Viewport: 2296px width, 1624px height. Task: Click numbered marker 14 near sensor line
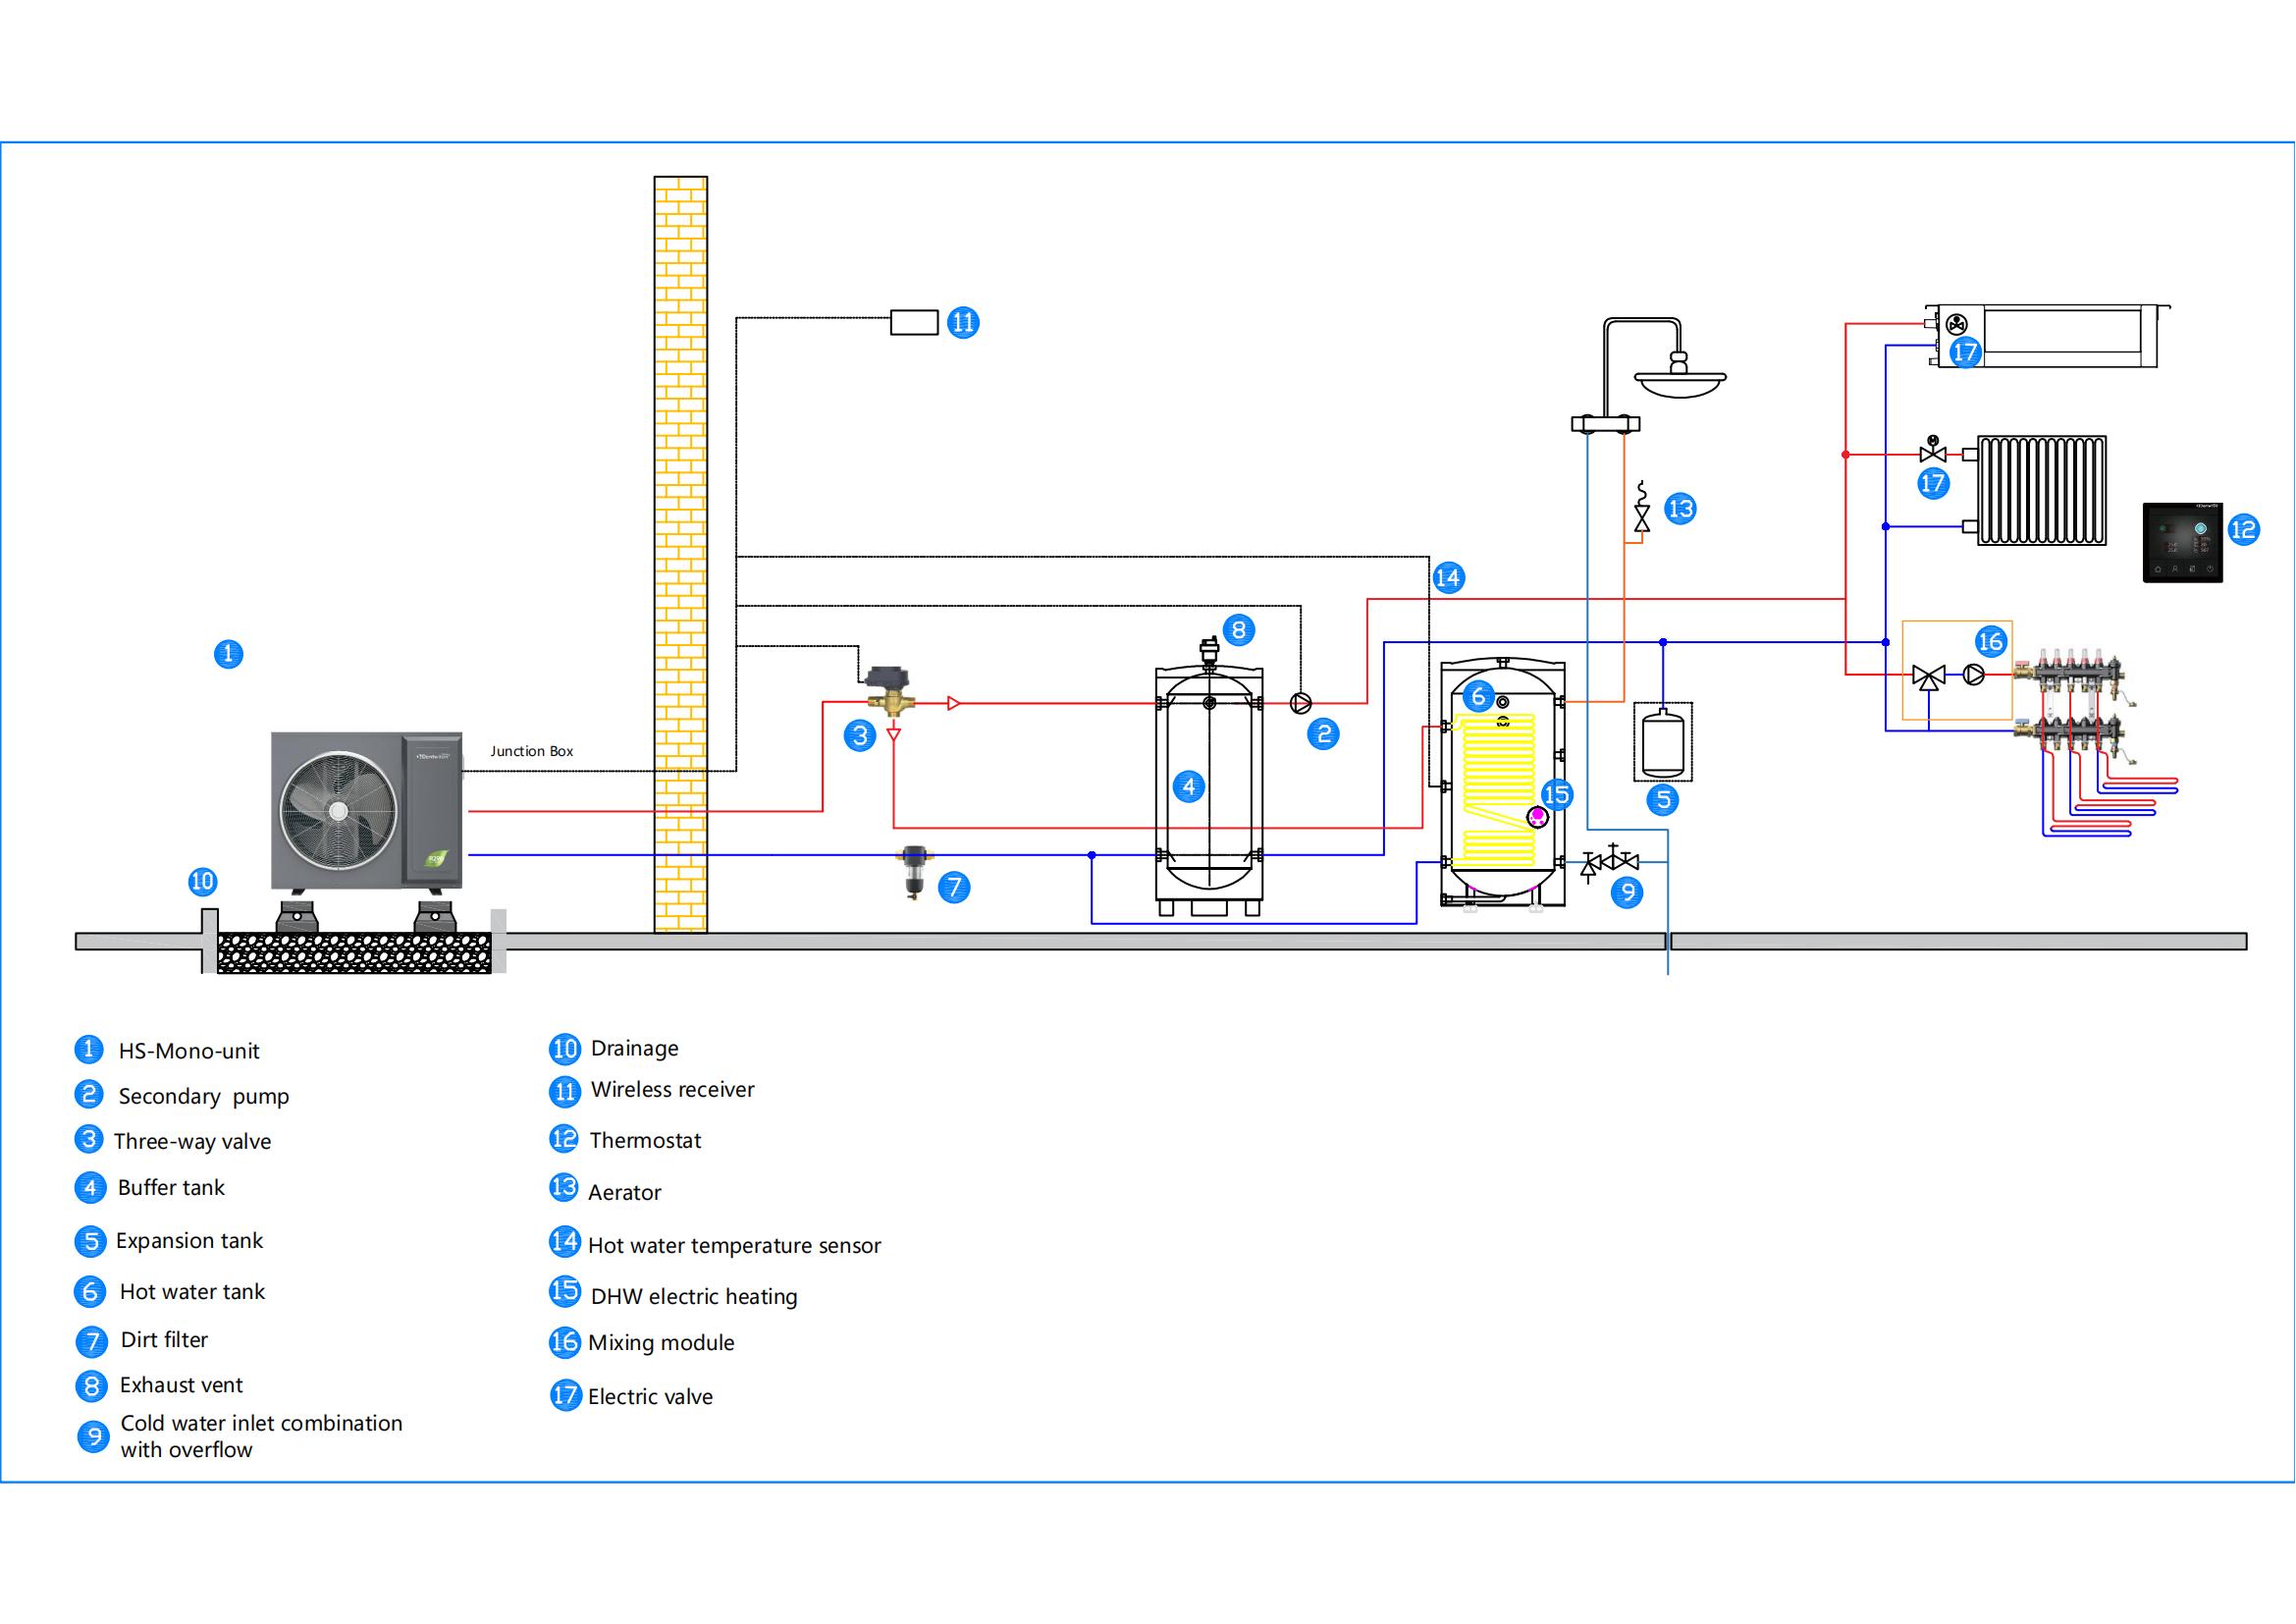[x=1448, y=577]
